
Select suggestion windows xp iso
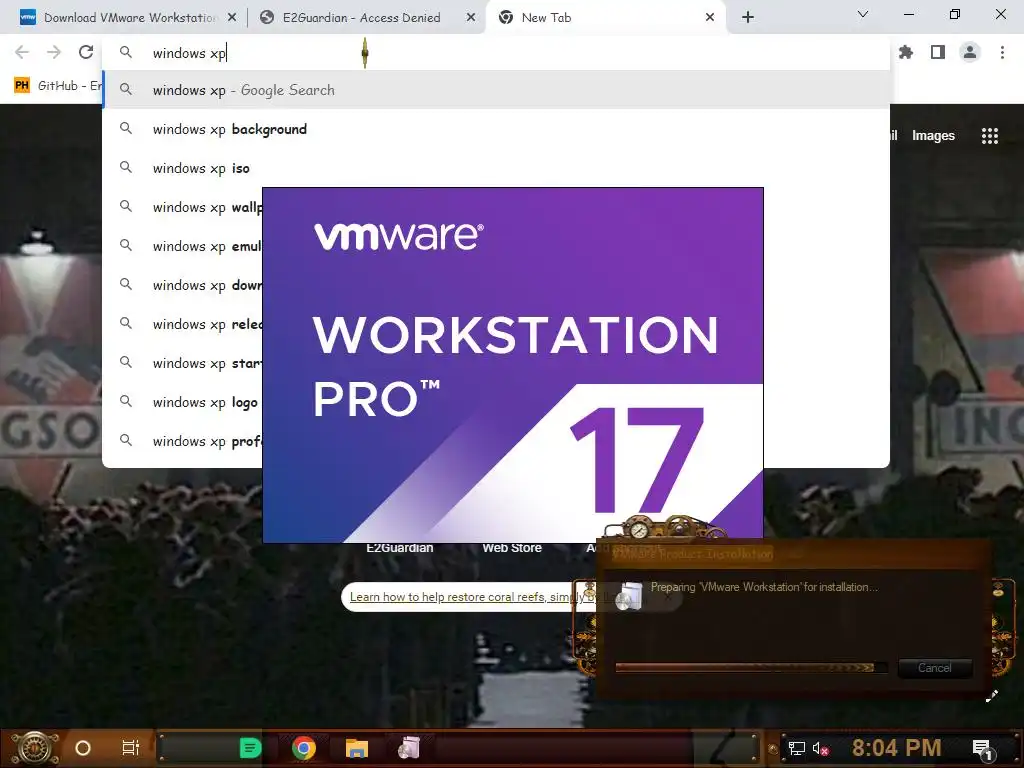coord(496,168)
